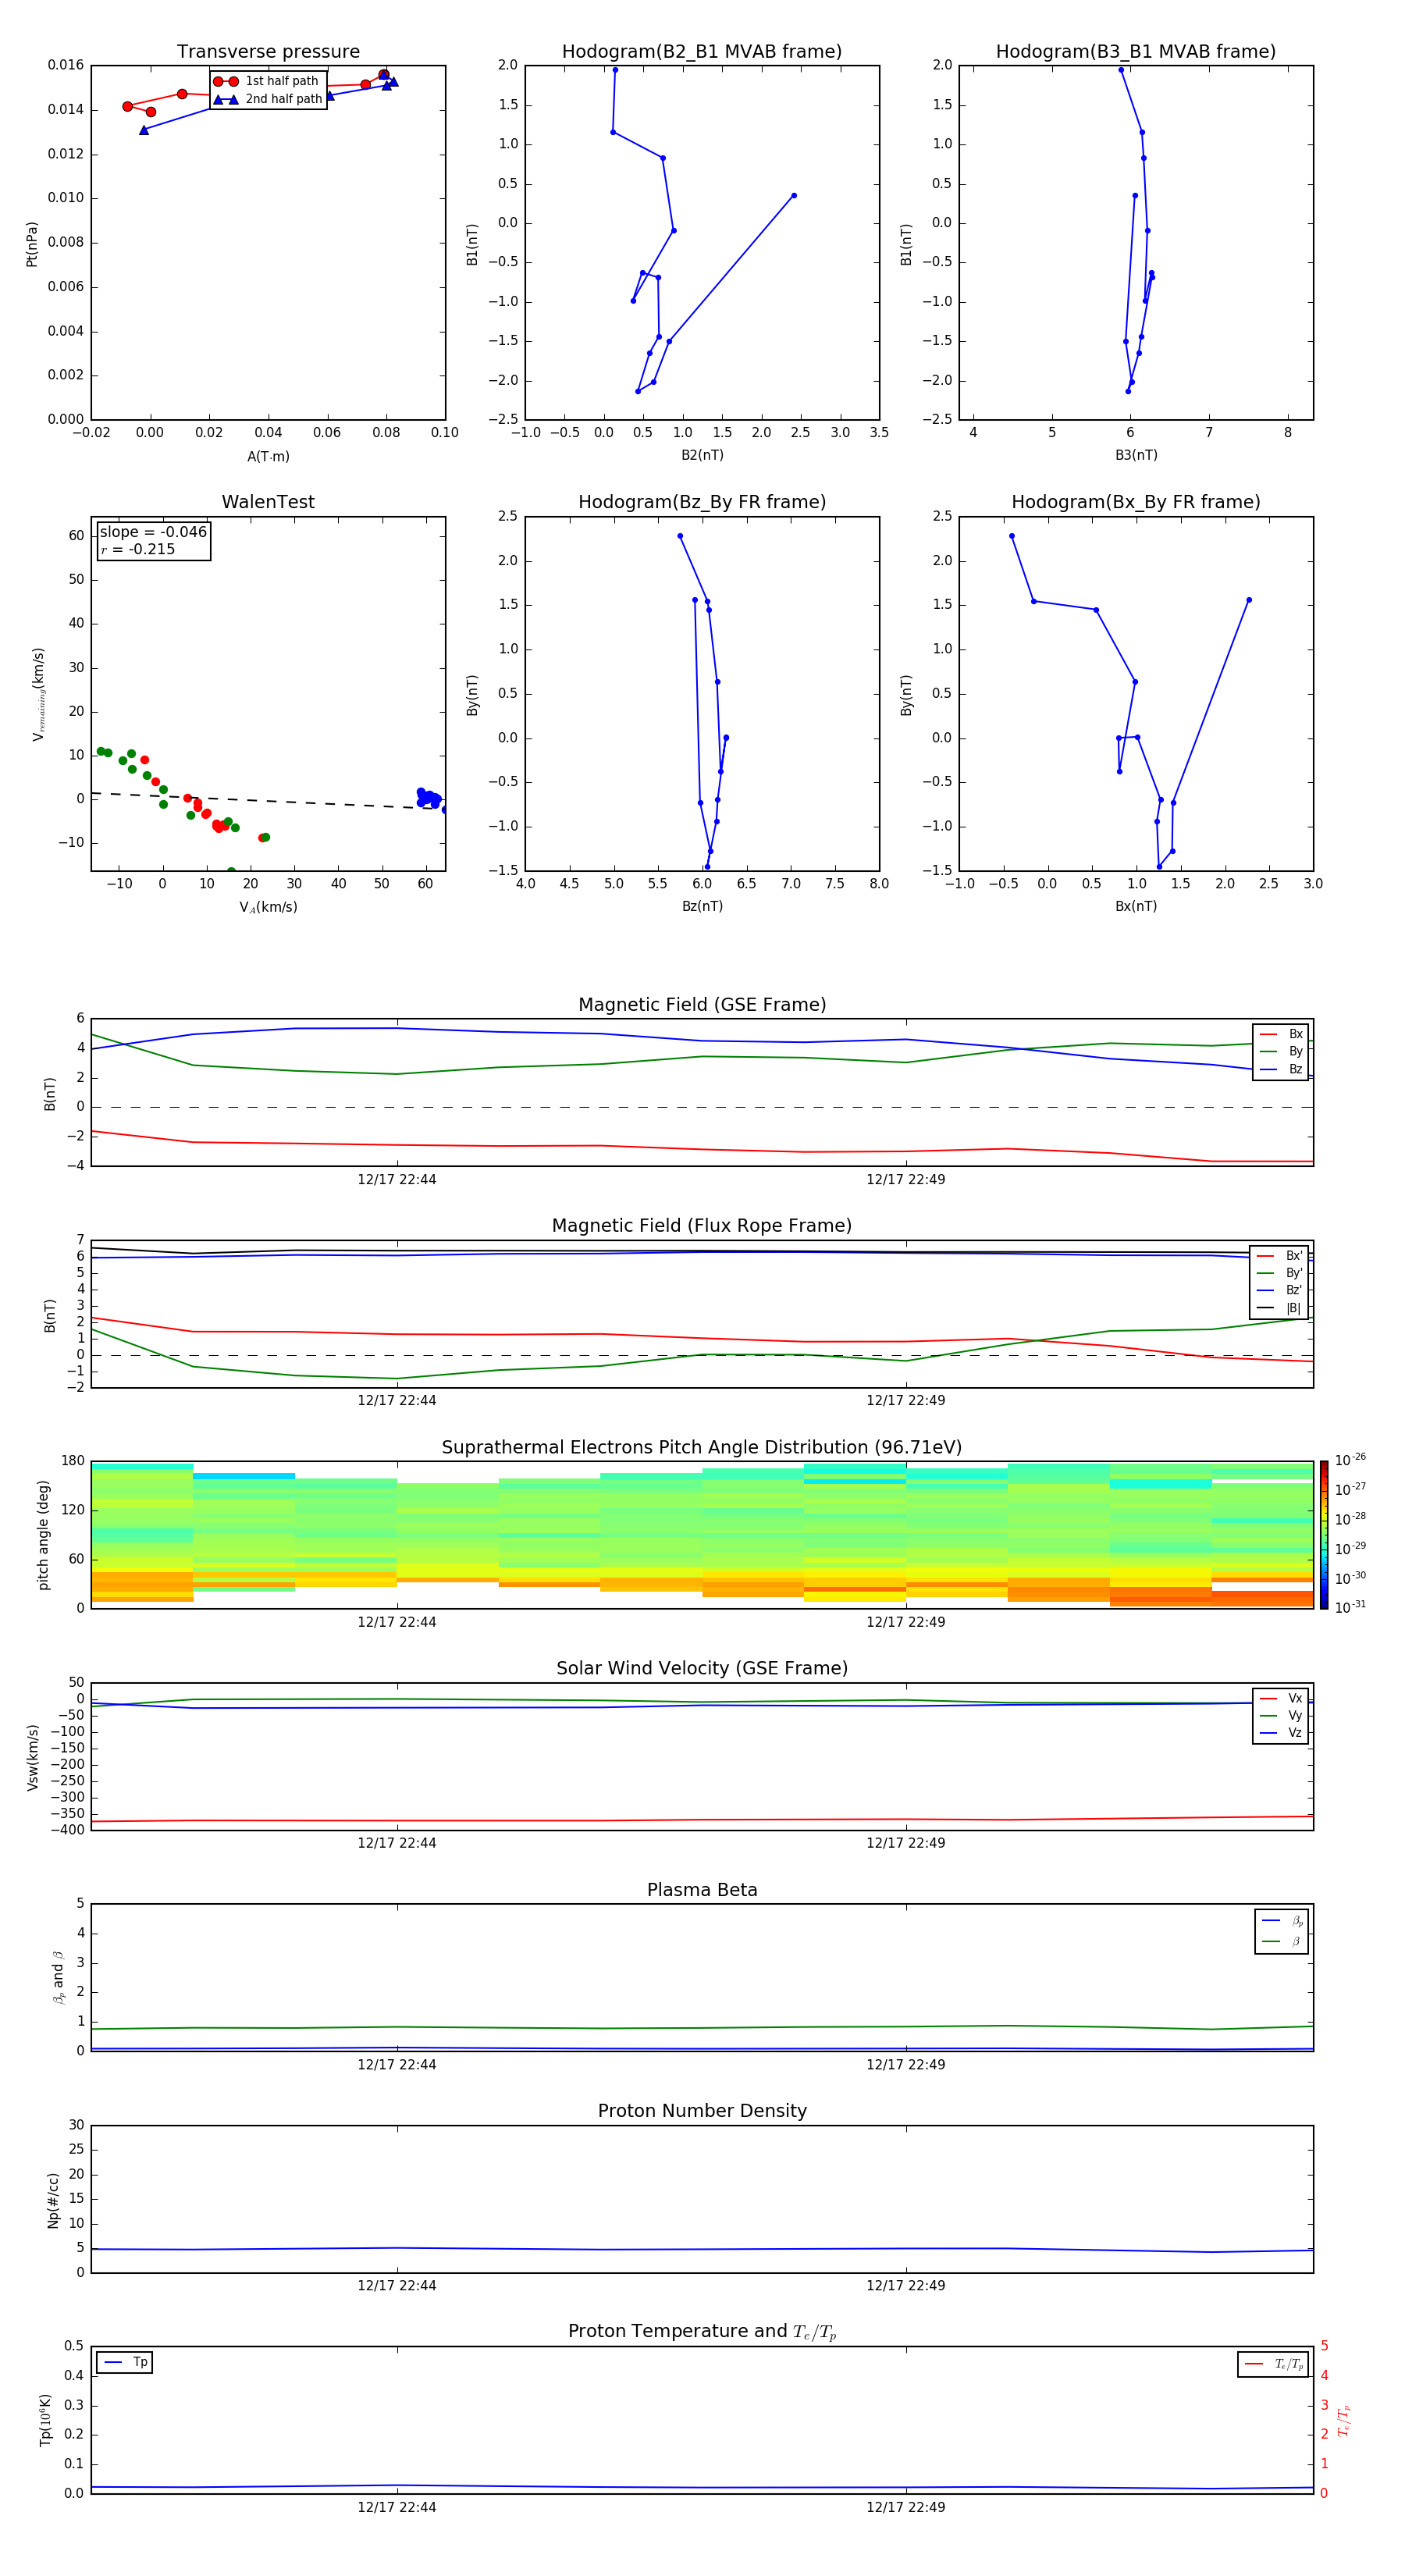Click the 12/17 22:44 tick label under Plasma Beta
Screen dimensions: 1405x2576
pos(397,2064)
